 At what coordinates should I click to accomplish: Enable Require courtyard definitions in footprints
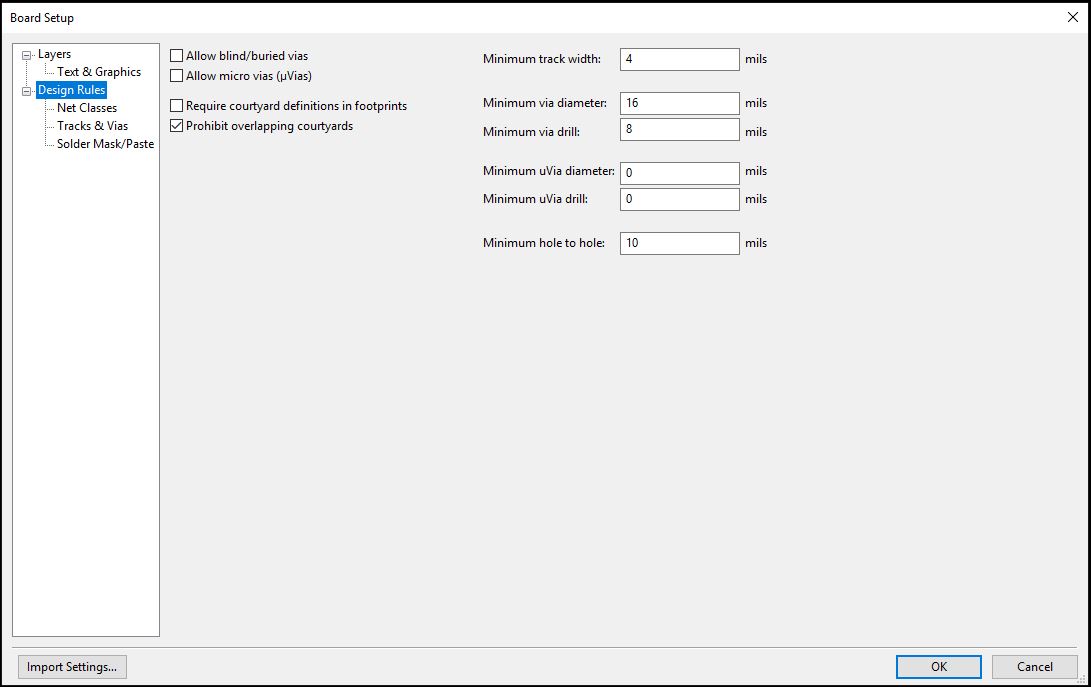point(177,105)
